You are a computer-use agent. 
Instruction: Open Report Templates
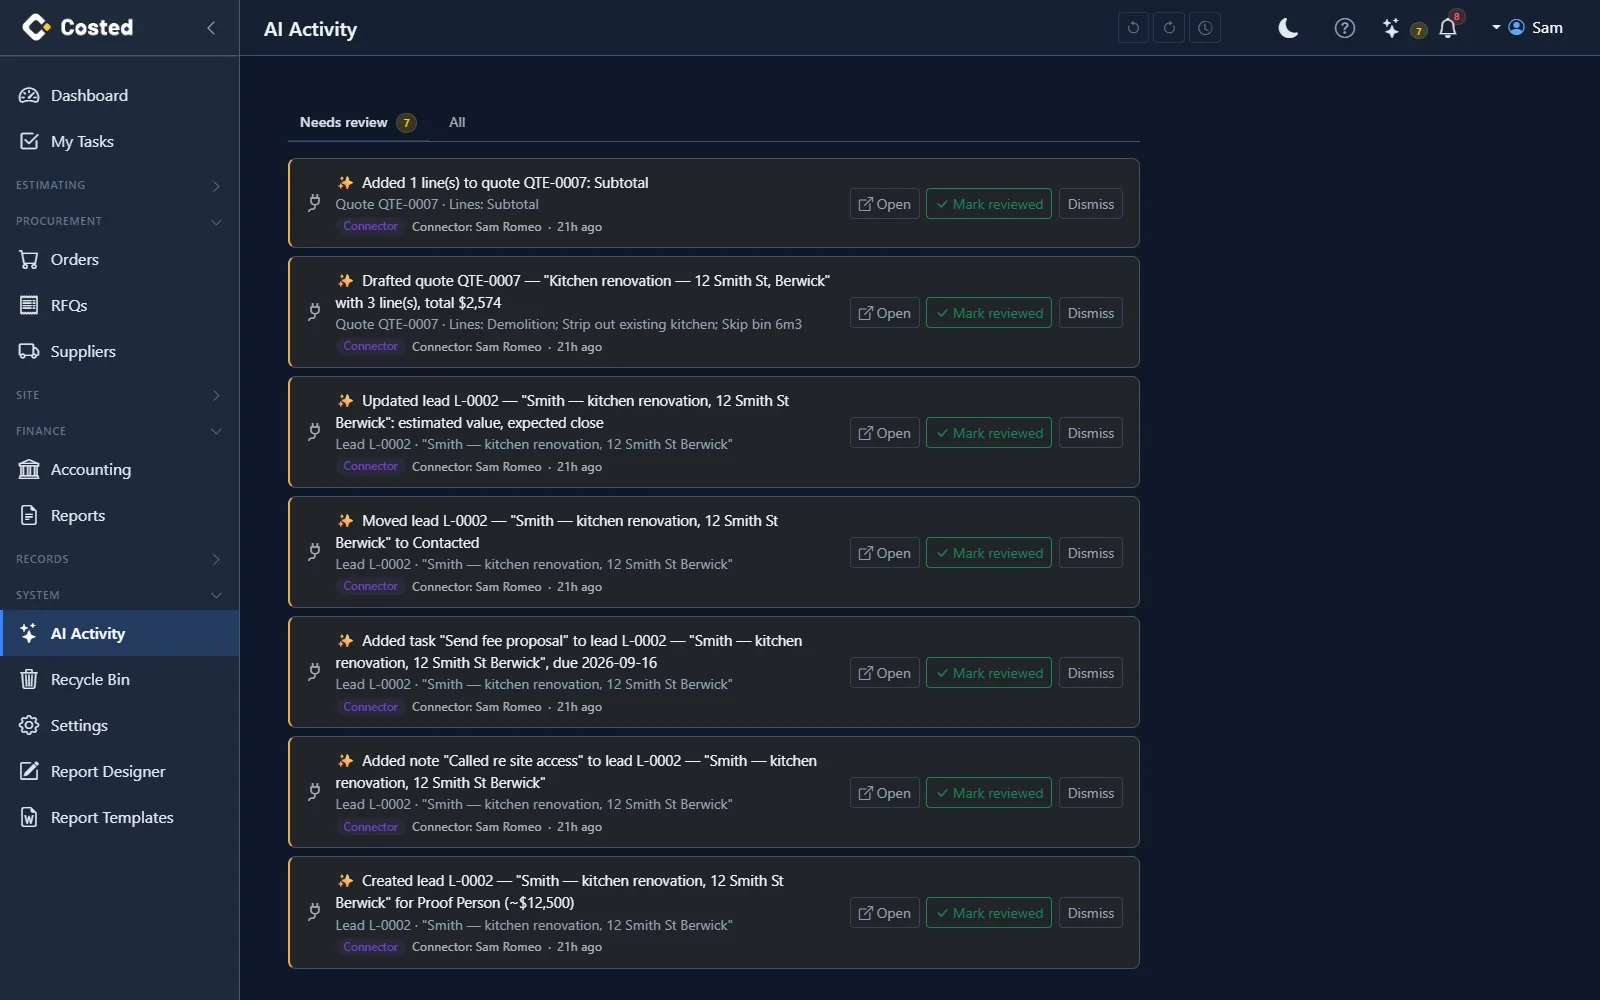click(x=119, y=817)
